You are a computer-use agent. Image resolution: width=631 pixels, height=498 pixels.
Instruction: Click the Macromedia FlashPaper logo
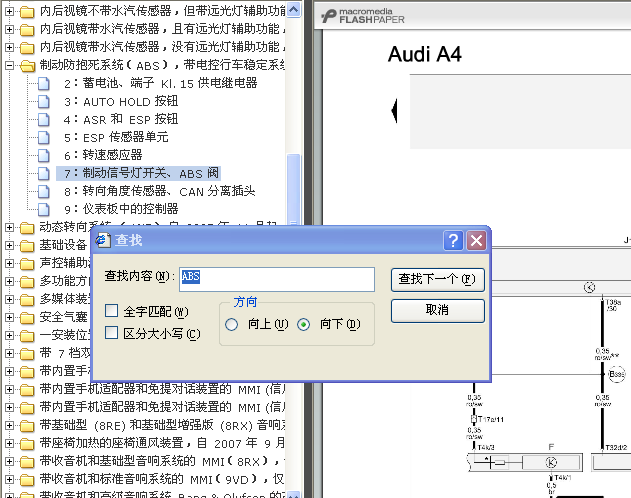pyautogui.click(x=363, y=16)
